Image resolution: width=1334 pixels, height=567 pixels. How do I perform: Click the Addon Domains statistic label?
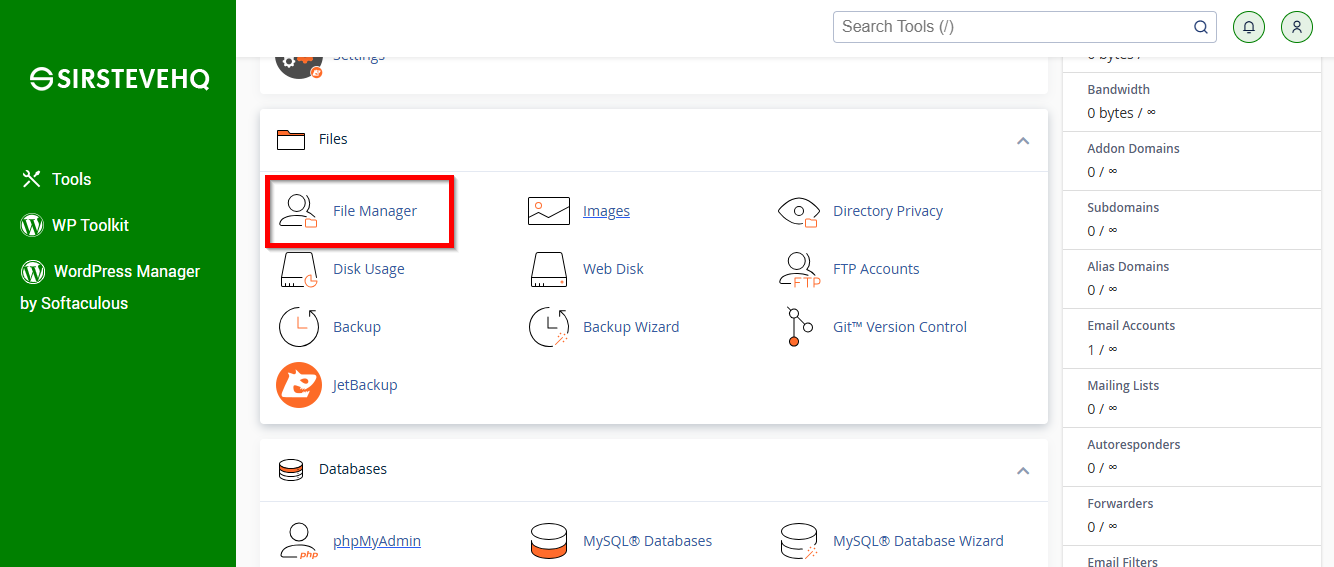(x=1134, y=149)
